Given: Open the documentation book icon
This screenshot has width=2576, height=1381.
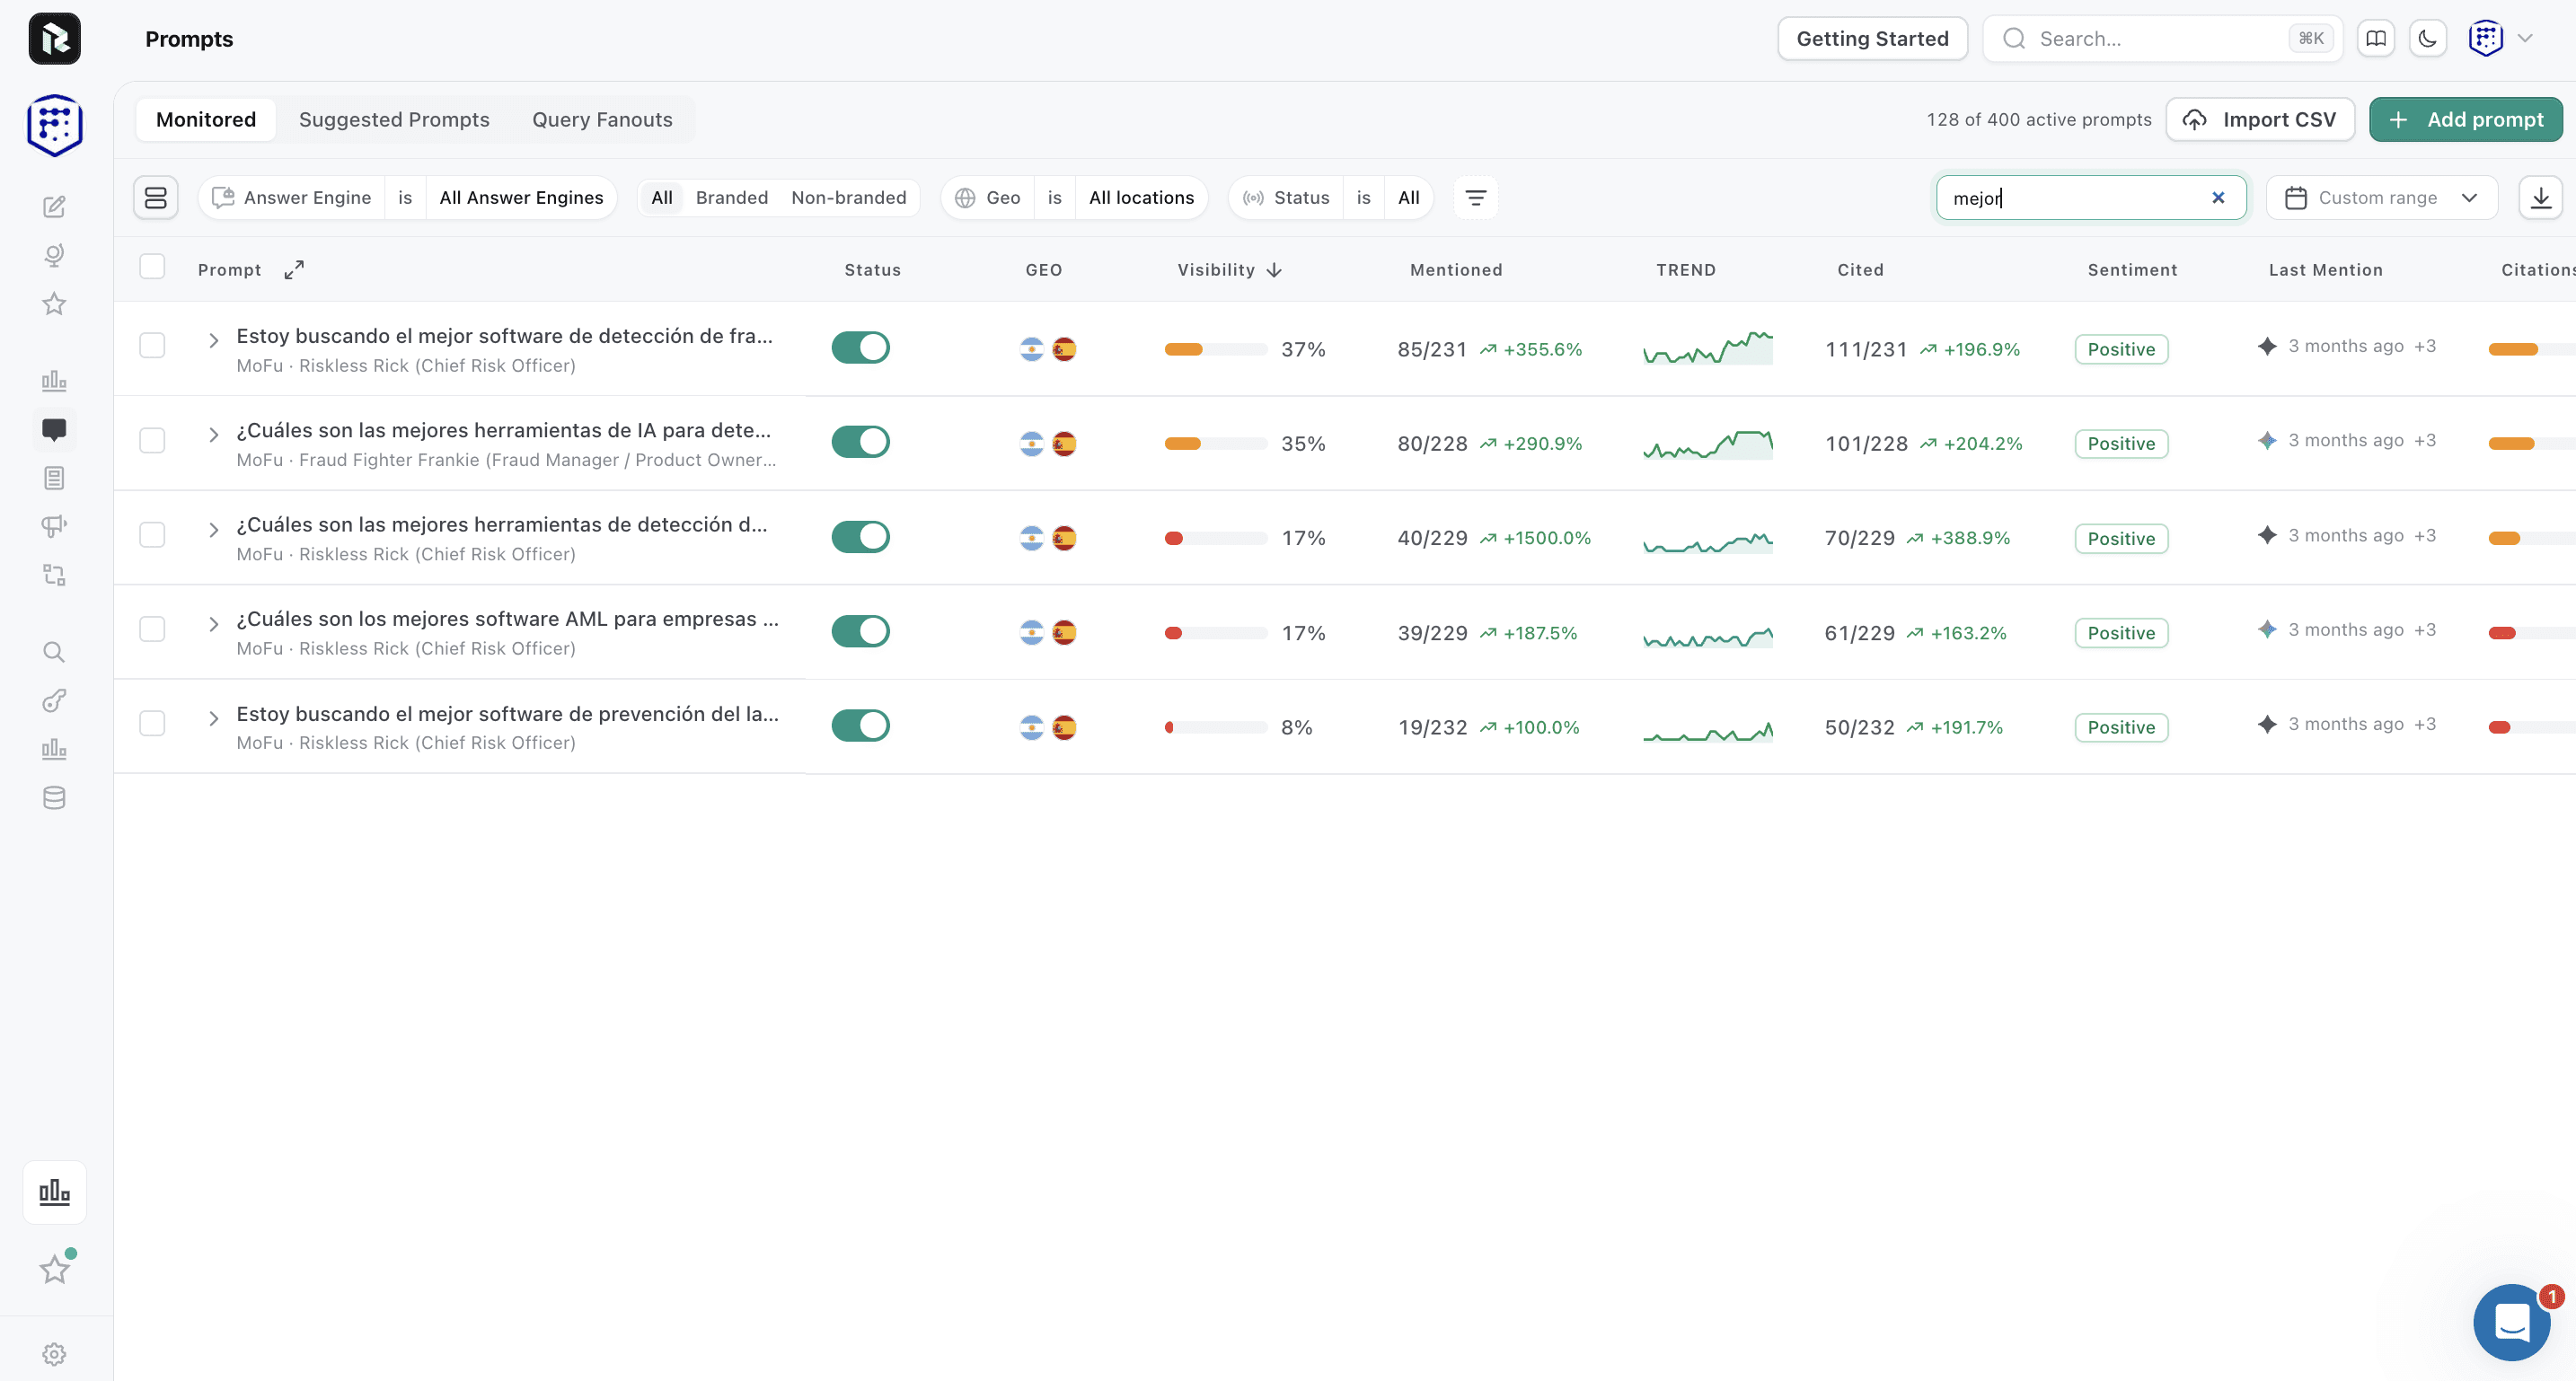Looking at the screenshot, I should (2375, 39).
